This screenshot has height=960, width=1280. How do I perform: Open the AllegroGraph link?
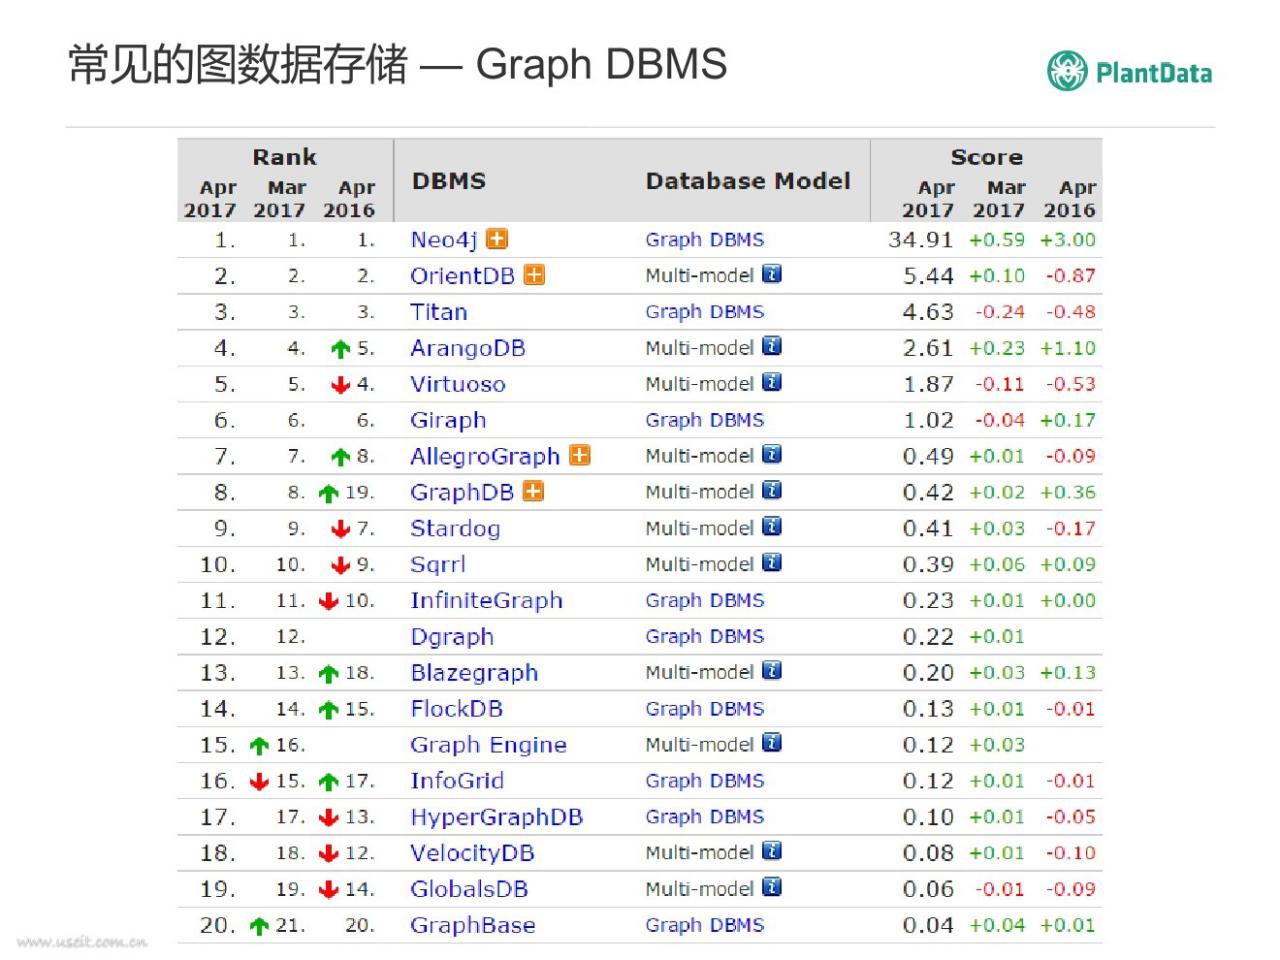(485, 457)
